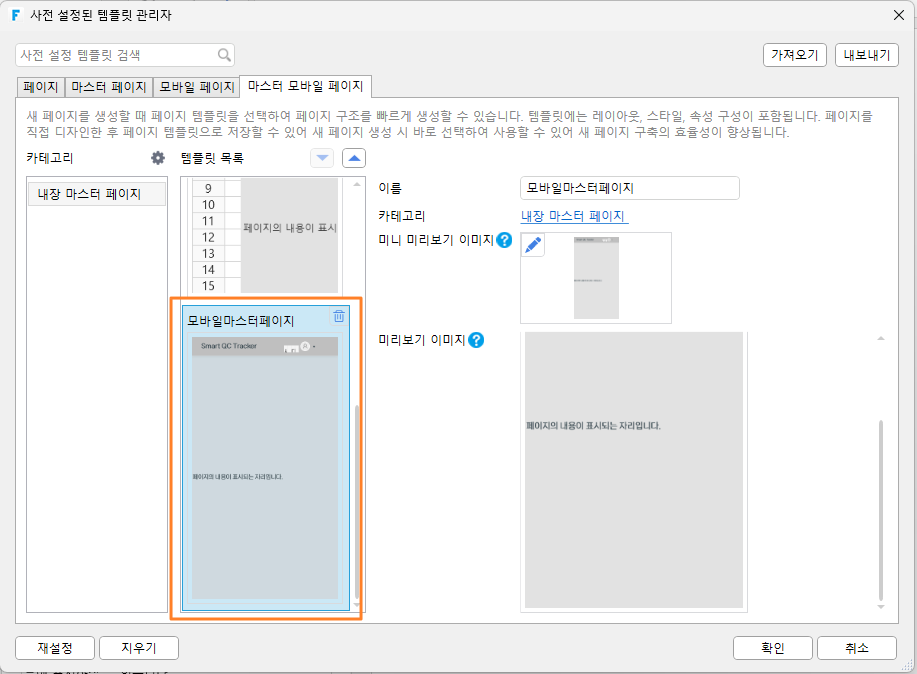This screenshot has width=917, height=674.
Task: Click the preview panel scrollbar thumb
Action: (881, 510)
